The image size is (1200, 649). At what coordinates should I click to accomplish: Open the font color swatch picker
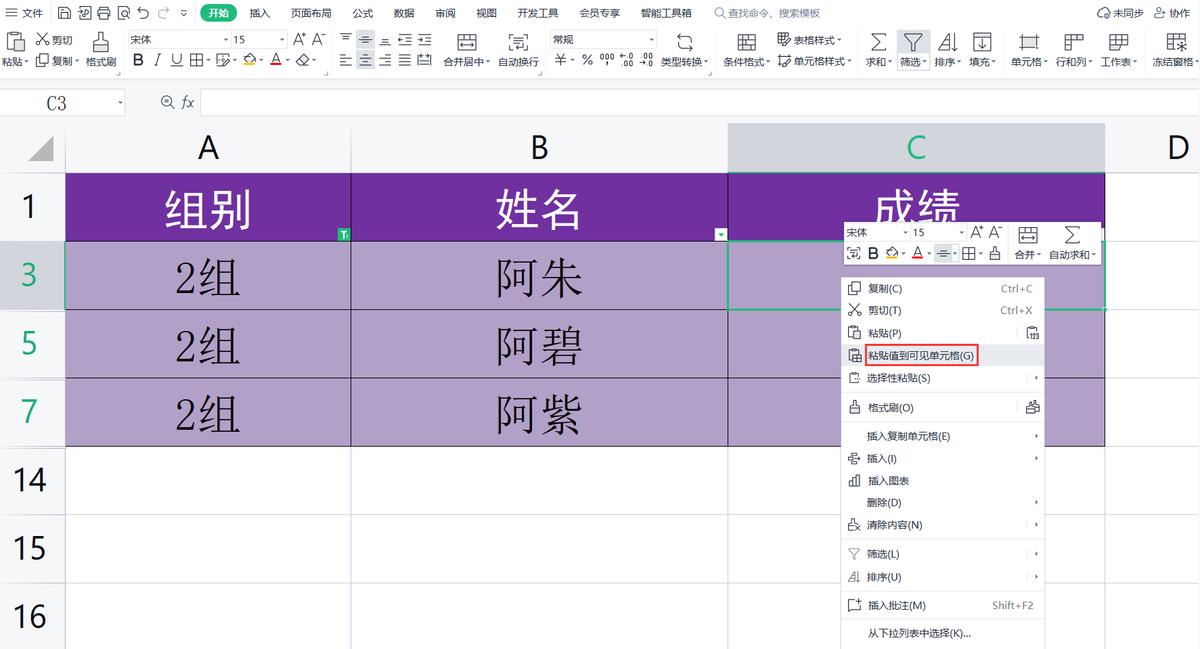(x=286, y=61)
